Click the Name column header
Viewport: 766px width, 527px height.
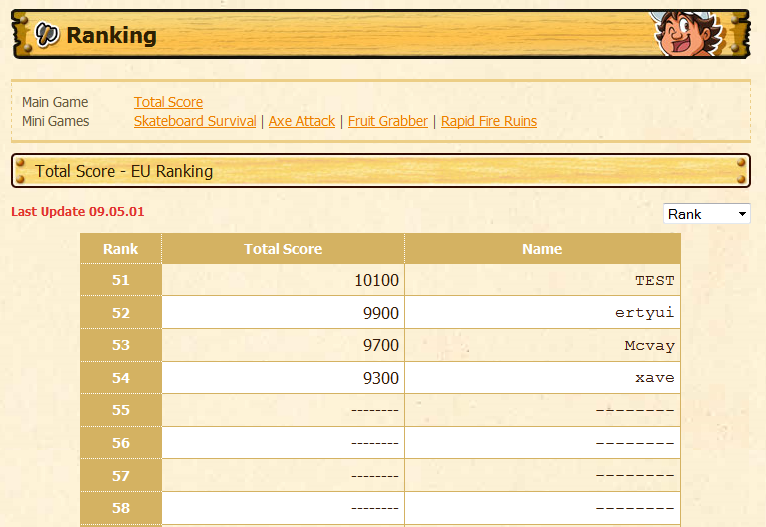(x=542, y=249)
